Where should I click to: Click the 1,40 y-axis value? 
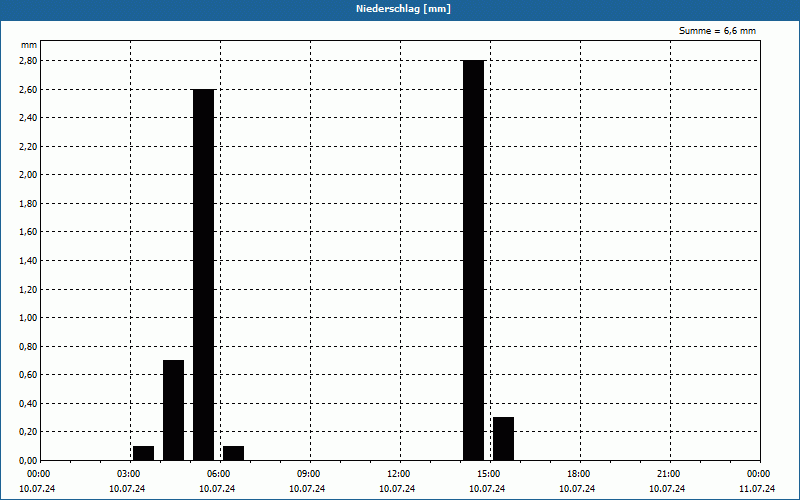click(x=29, y=261)
